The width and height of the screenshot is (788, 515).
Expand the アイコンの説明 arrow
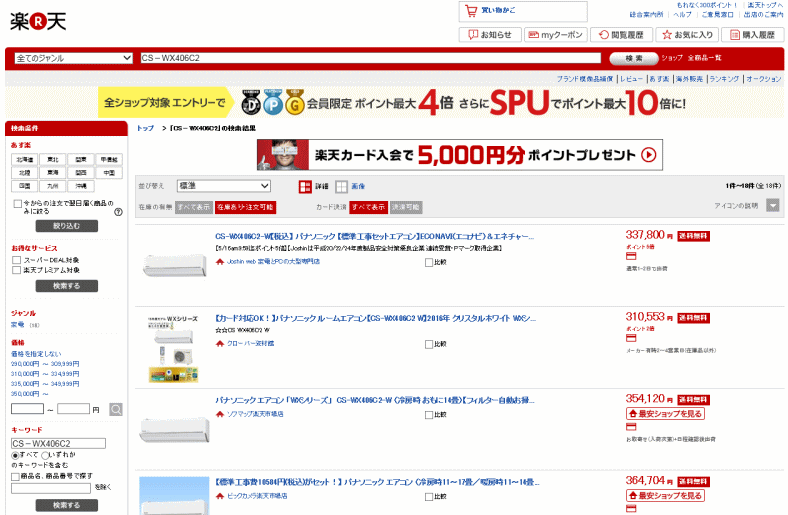772,205
